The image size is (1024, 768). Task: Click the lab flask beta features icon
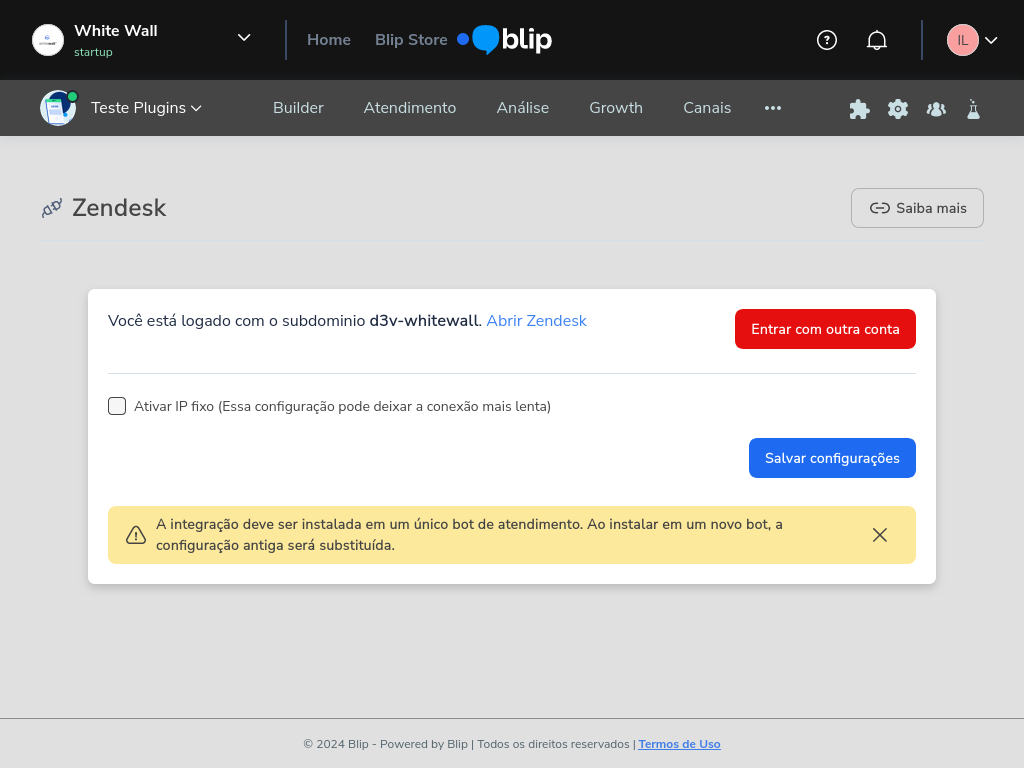973,108
